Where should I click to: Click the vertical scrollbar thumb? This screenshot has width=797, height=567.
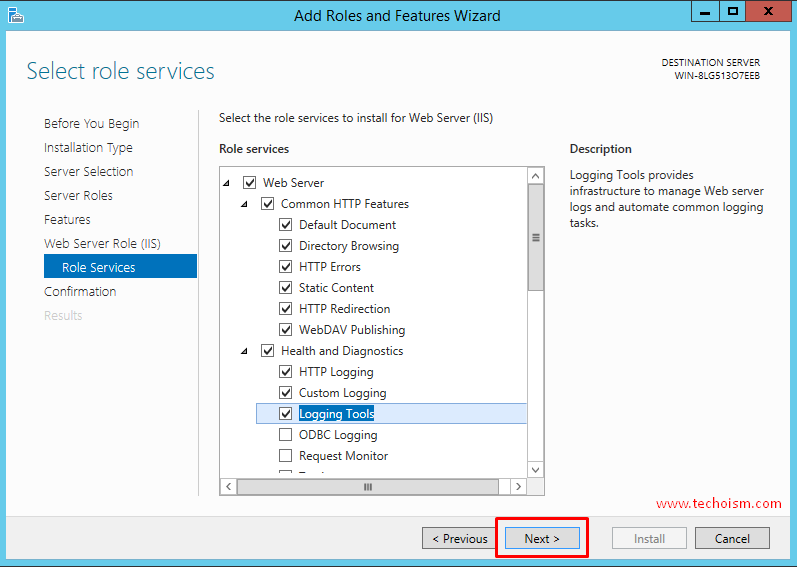pyautogui.click(x=536, y=238)
